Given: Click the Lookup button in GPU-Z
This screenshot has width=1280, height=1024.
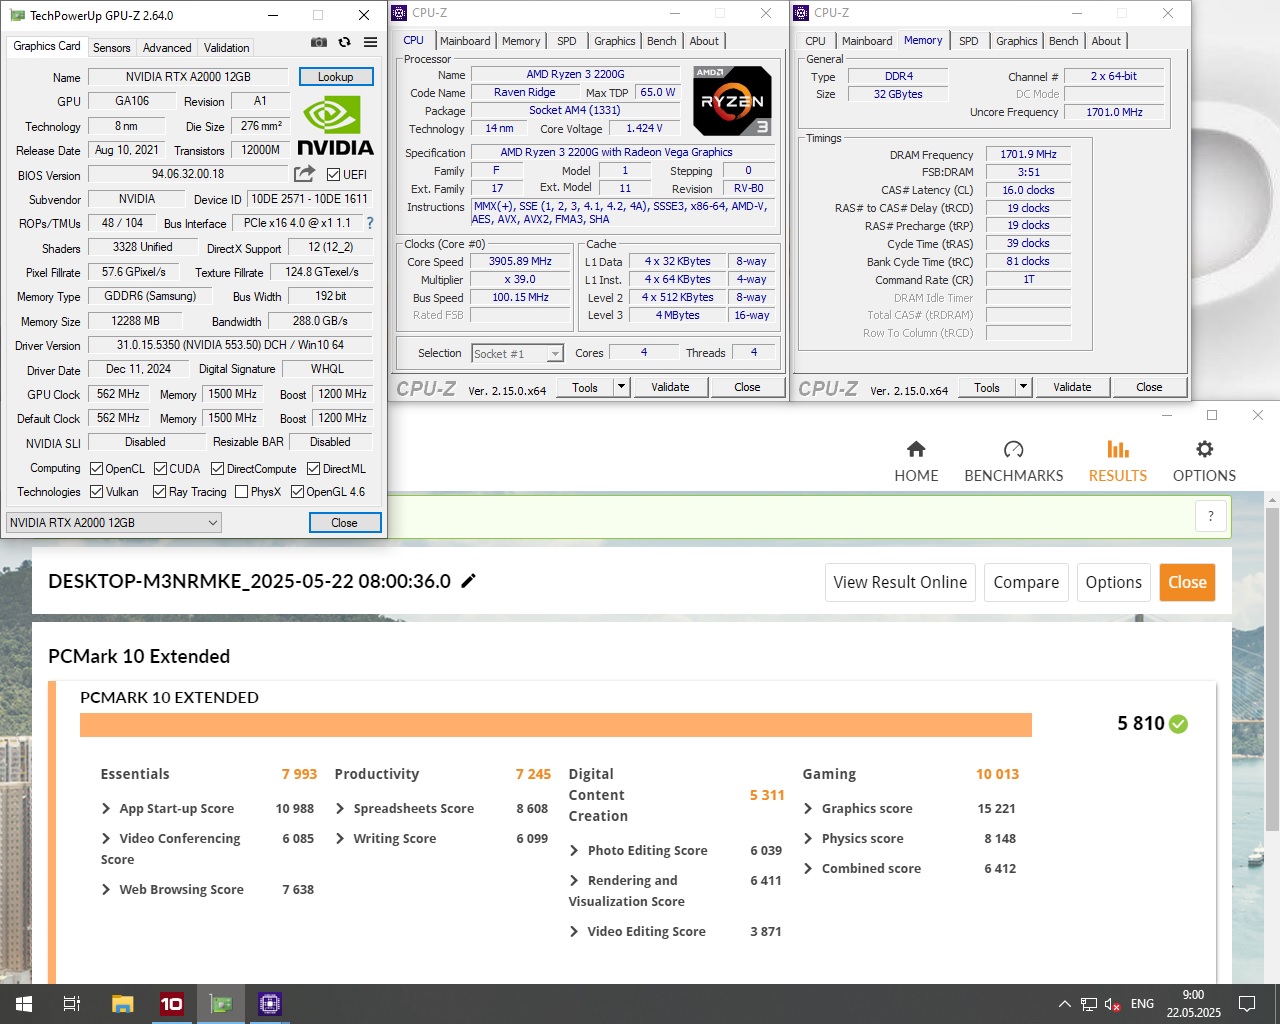Looking at the screenshot, I should 335,76.
